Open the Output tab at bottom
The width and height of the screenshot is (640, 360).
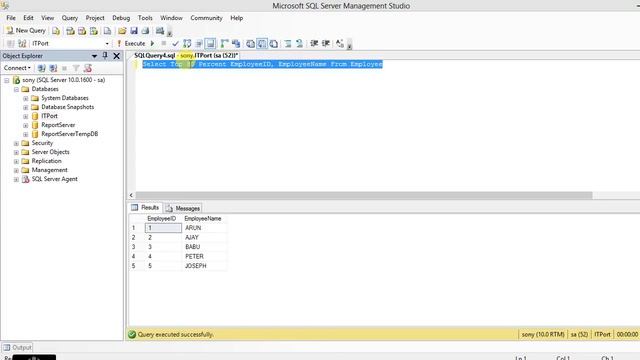(18, 347)
